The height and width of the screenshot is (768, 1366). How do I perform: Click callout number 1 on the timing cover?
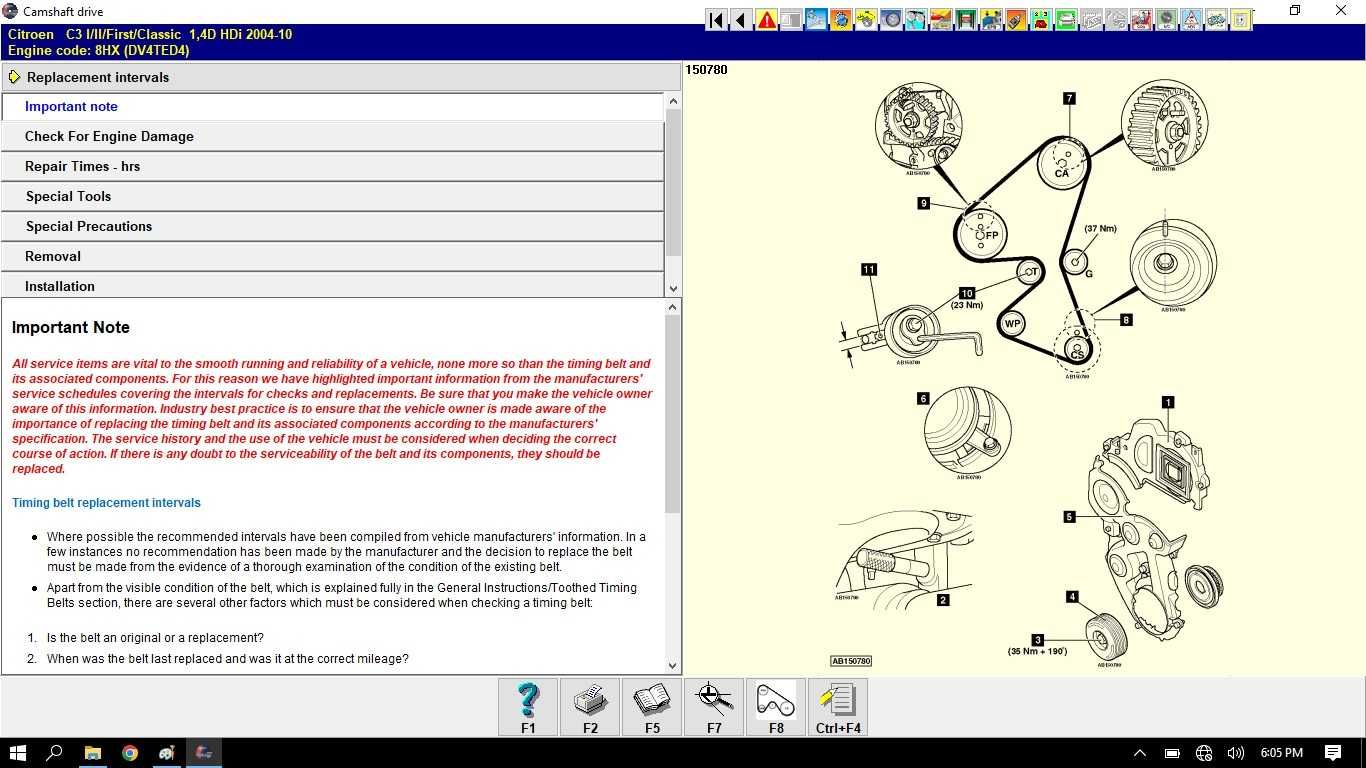[x=1167, y=402]
